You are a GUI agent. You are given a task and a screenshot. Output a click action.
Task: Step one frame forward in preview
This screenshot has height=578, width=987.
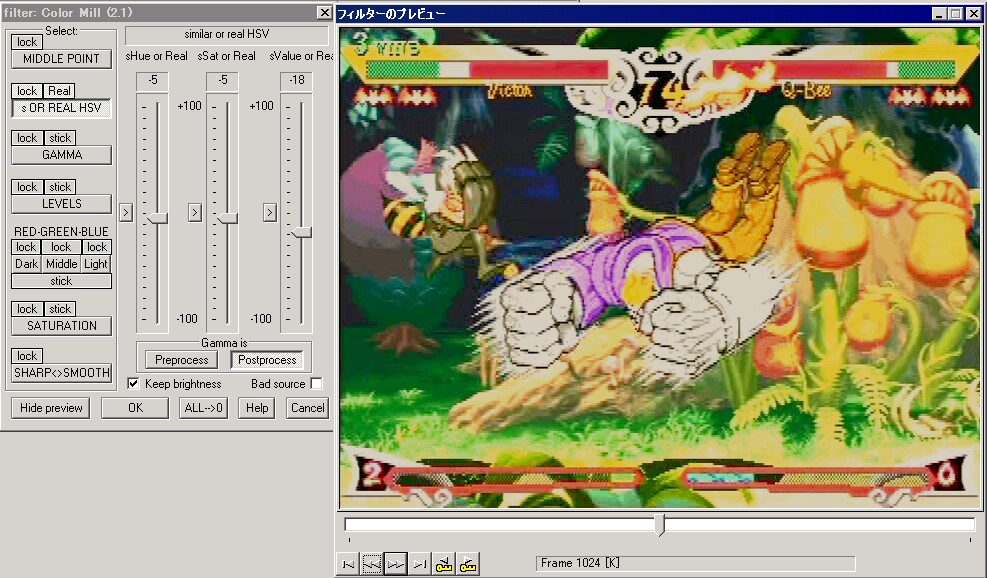pos(395,564)
